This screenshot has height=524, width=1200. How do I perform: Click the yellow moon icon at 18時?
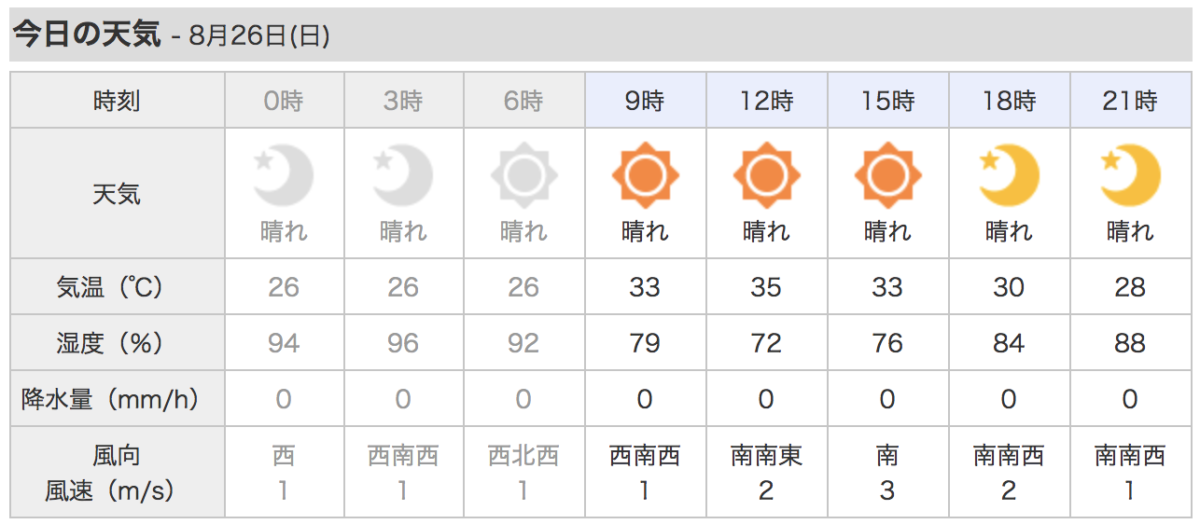(x=1009, y=176)
